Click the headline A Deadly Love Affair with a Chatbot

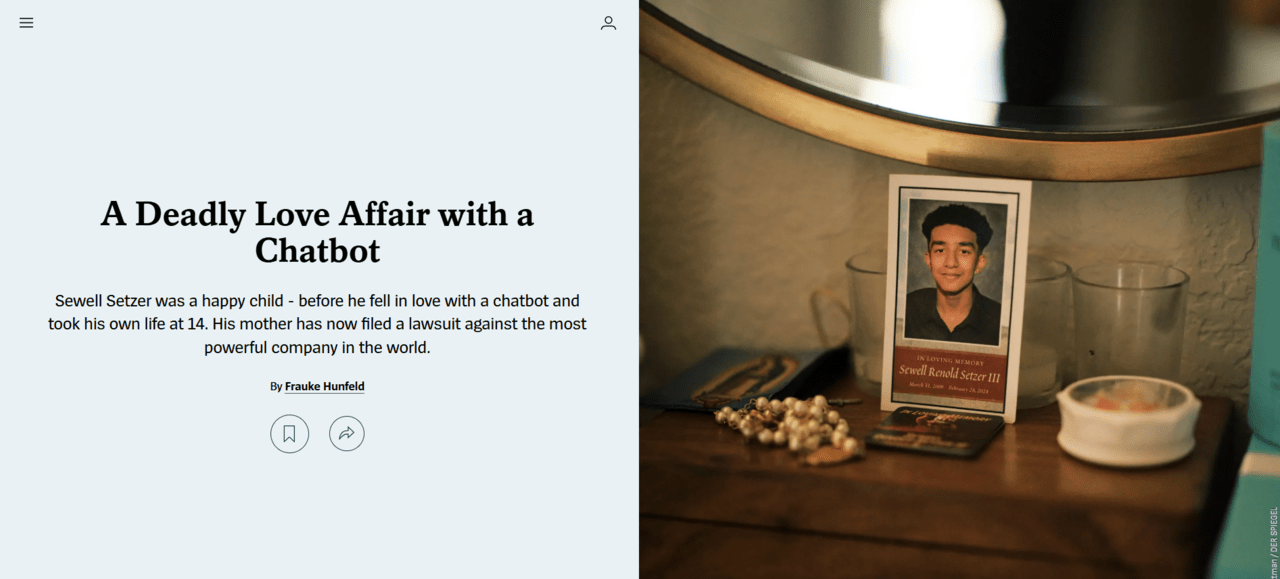tap(318, 231)
